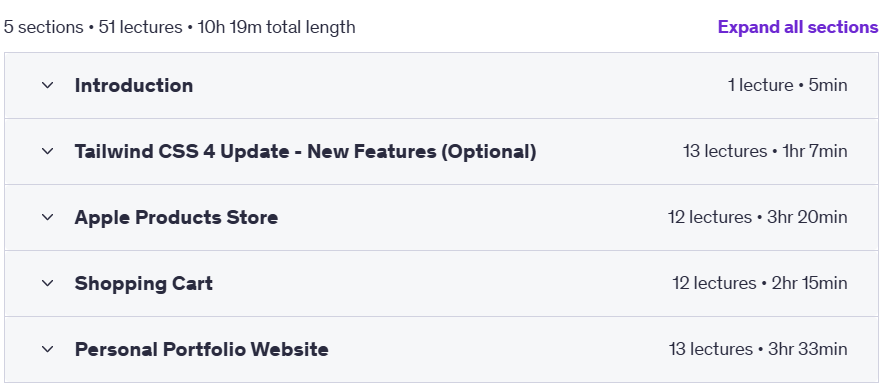Click Personal Portfolio Website section heading

click(201, 349)
